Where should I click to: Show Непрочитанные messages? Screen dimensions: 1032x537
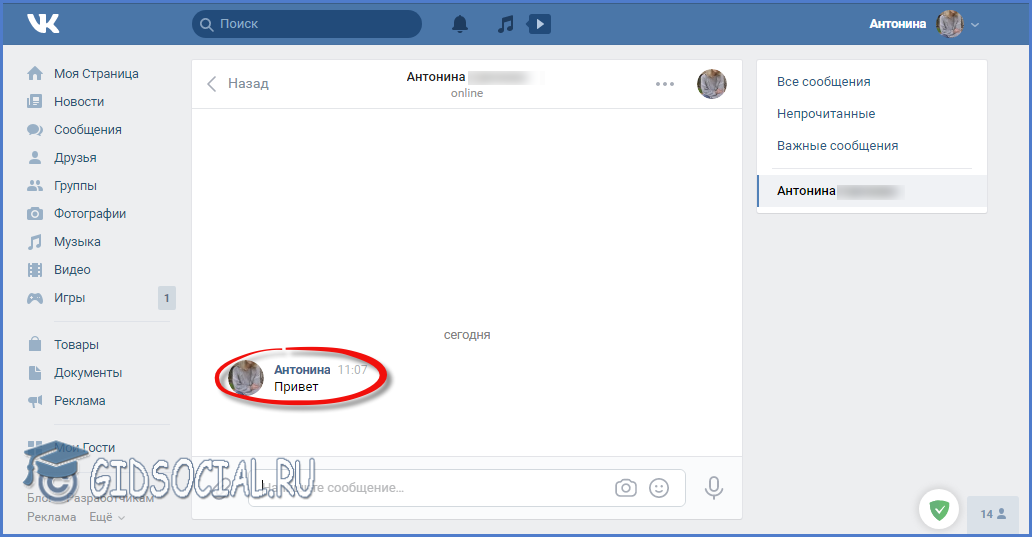[x=826, y=114]
